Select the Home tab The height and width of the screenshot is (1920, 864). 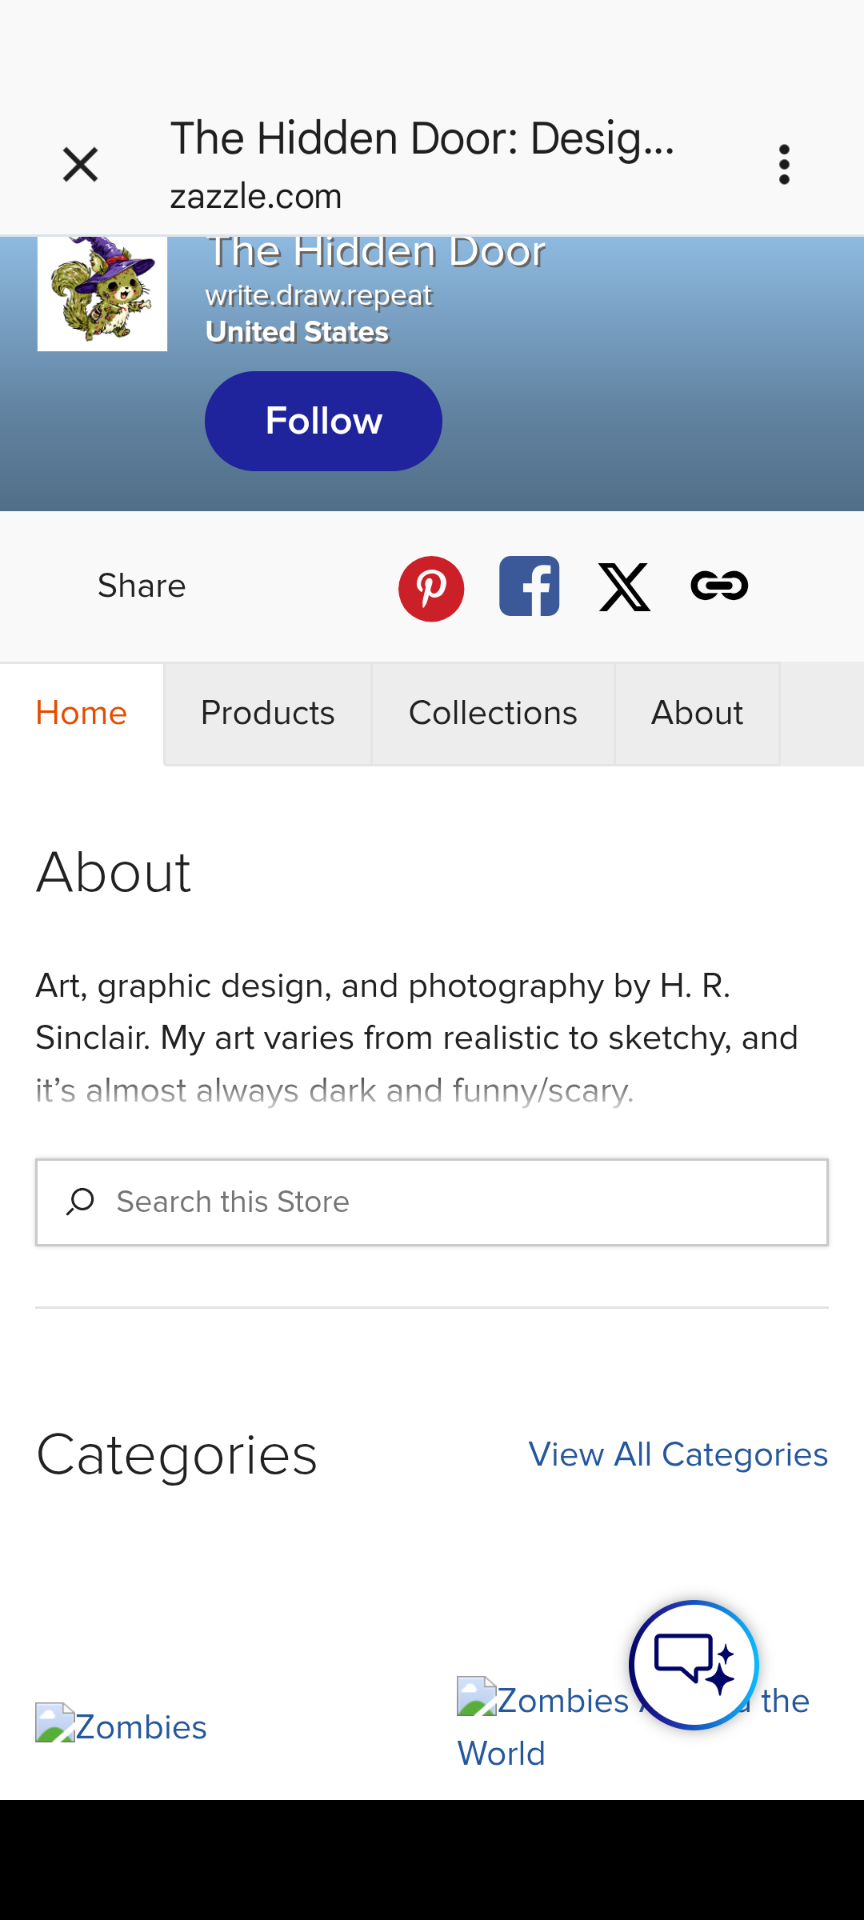click(x=81, y=713)
